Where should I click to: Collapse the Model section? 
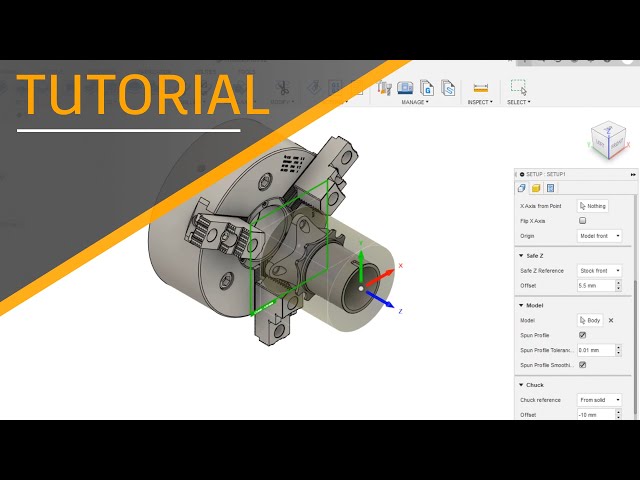coord(521,305)
